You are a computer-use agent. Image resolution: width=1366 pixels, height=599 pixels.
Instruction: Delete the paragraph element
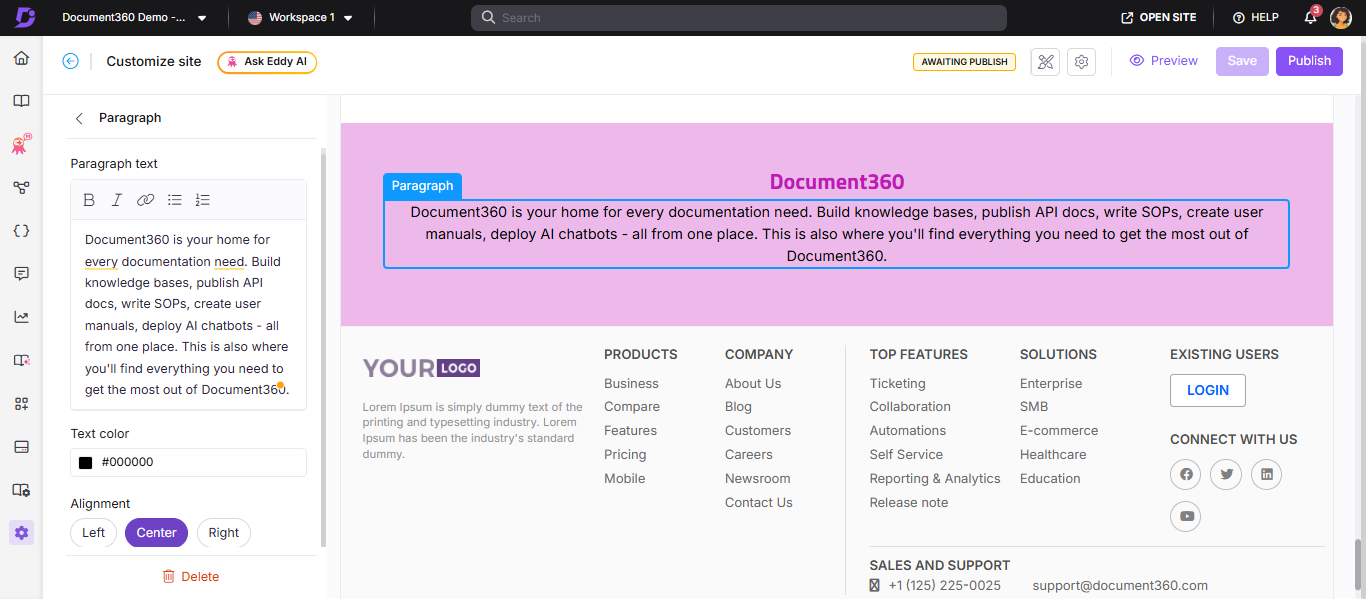coord(190,577)
